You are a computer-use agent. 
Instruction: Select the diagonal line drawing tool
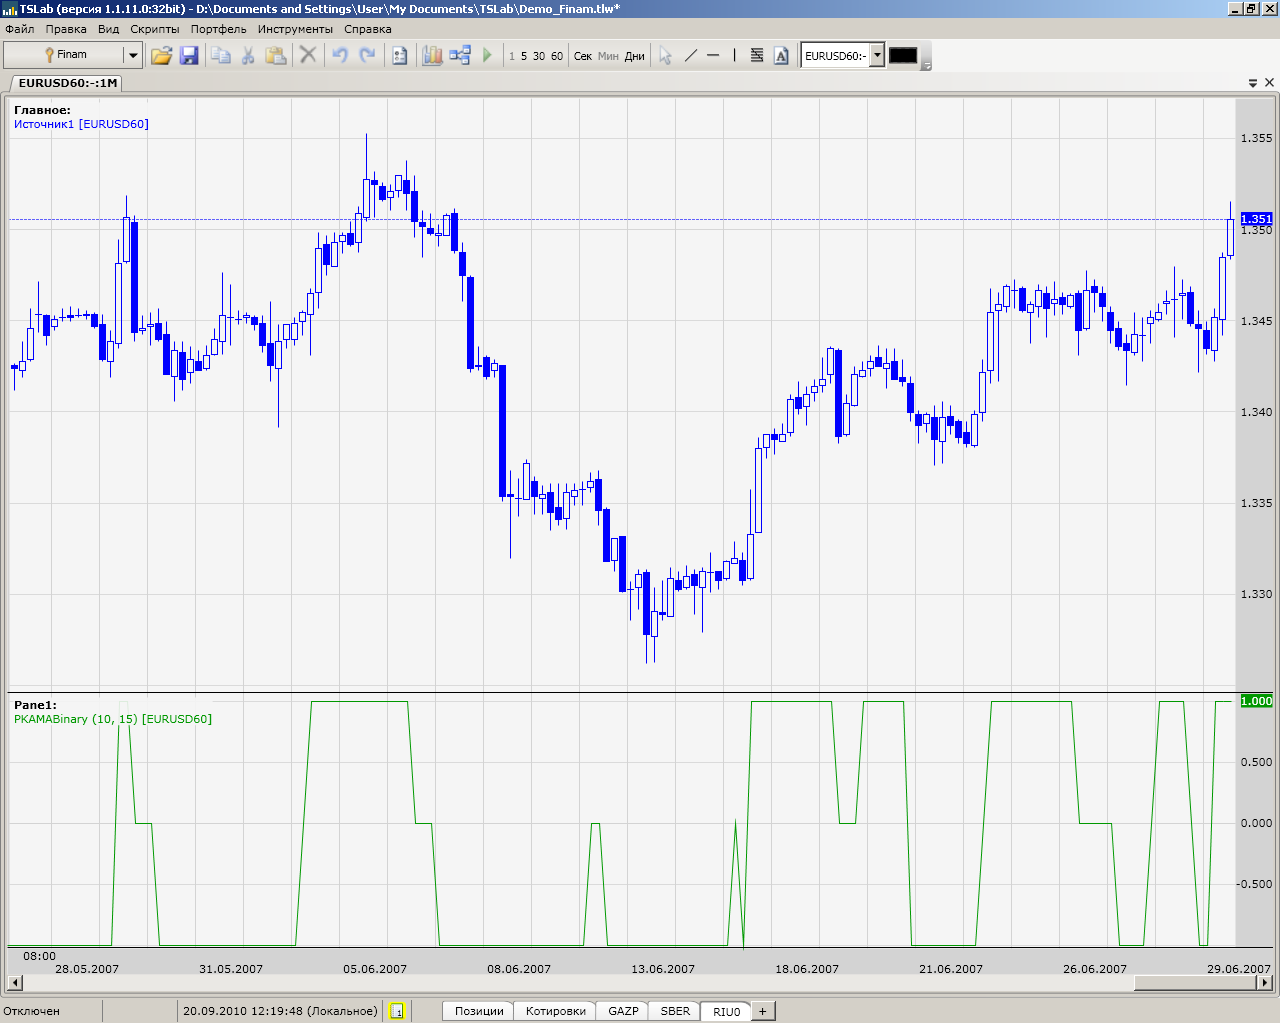tap(690, 55)
